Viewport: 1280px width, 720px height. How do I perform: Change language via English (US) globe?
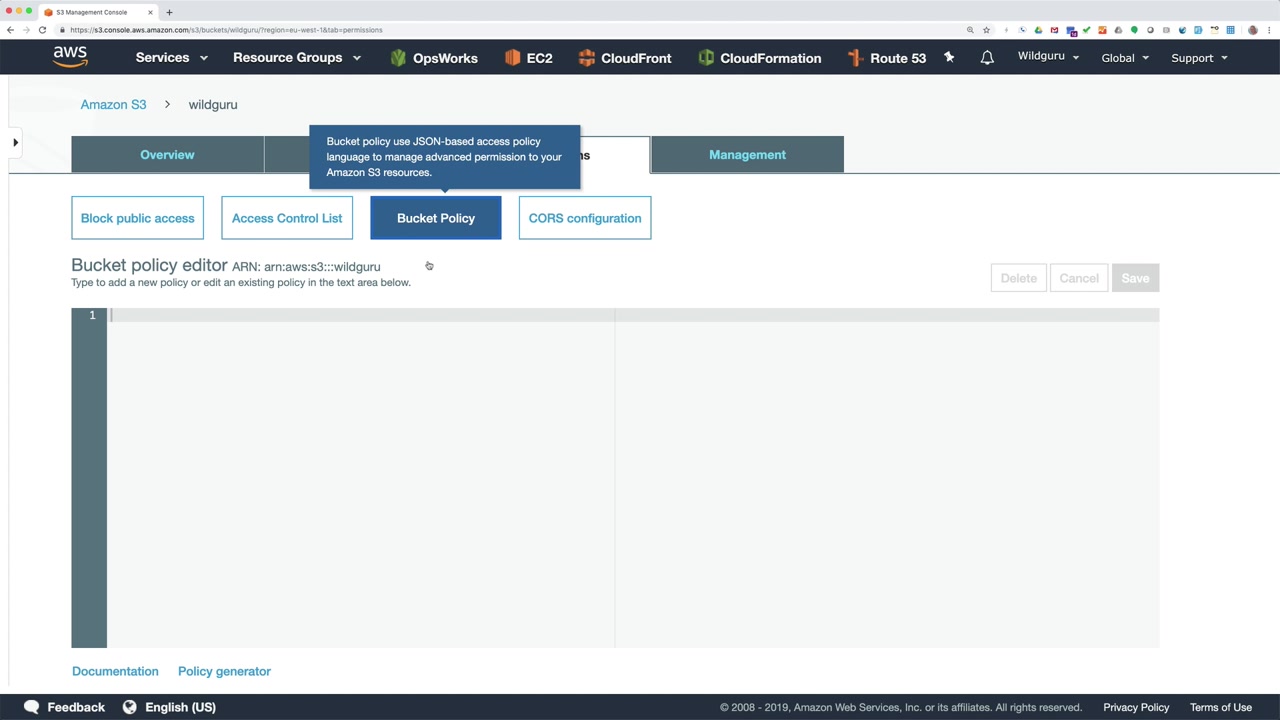click(169, 707)
